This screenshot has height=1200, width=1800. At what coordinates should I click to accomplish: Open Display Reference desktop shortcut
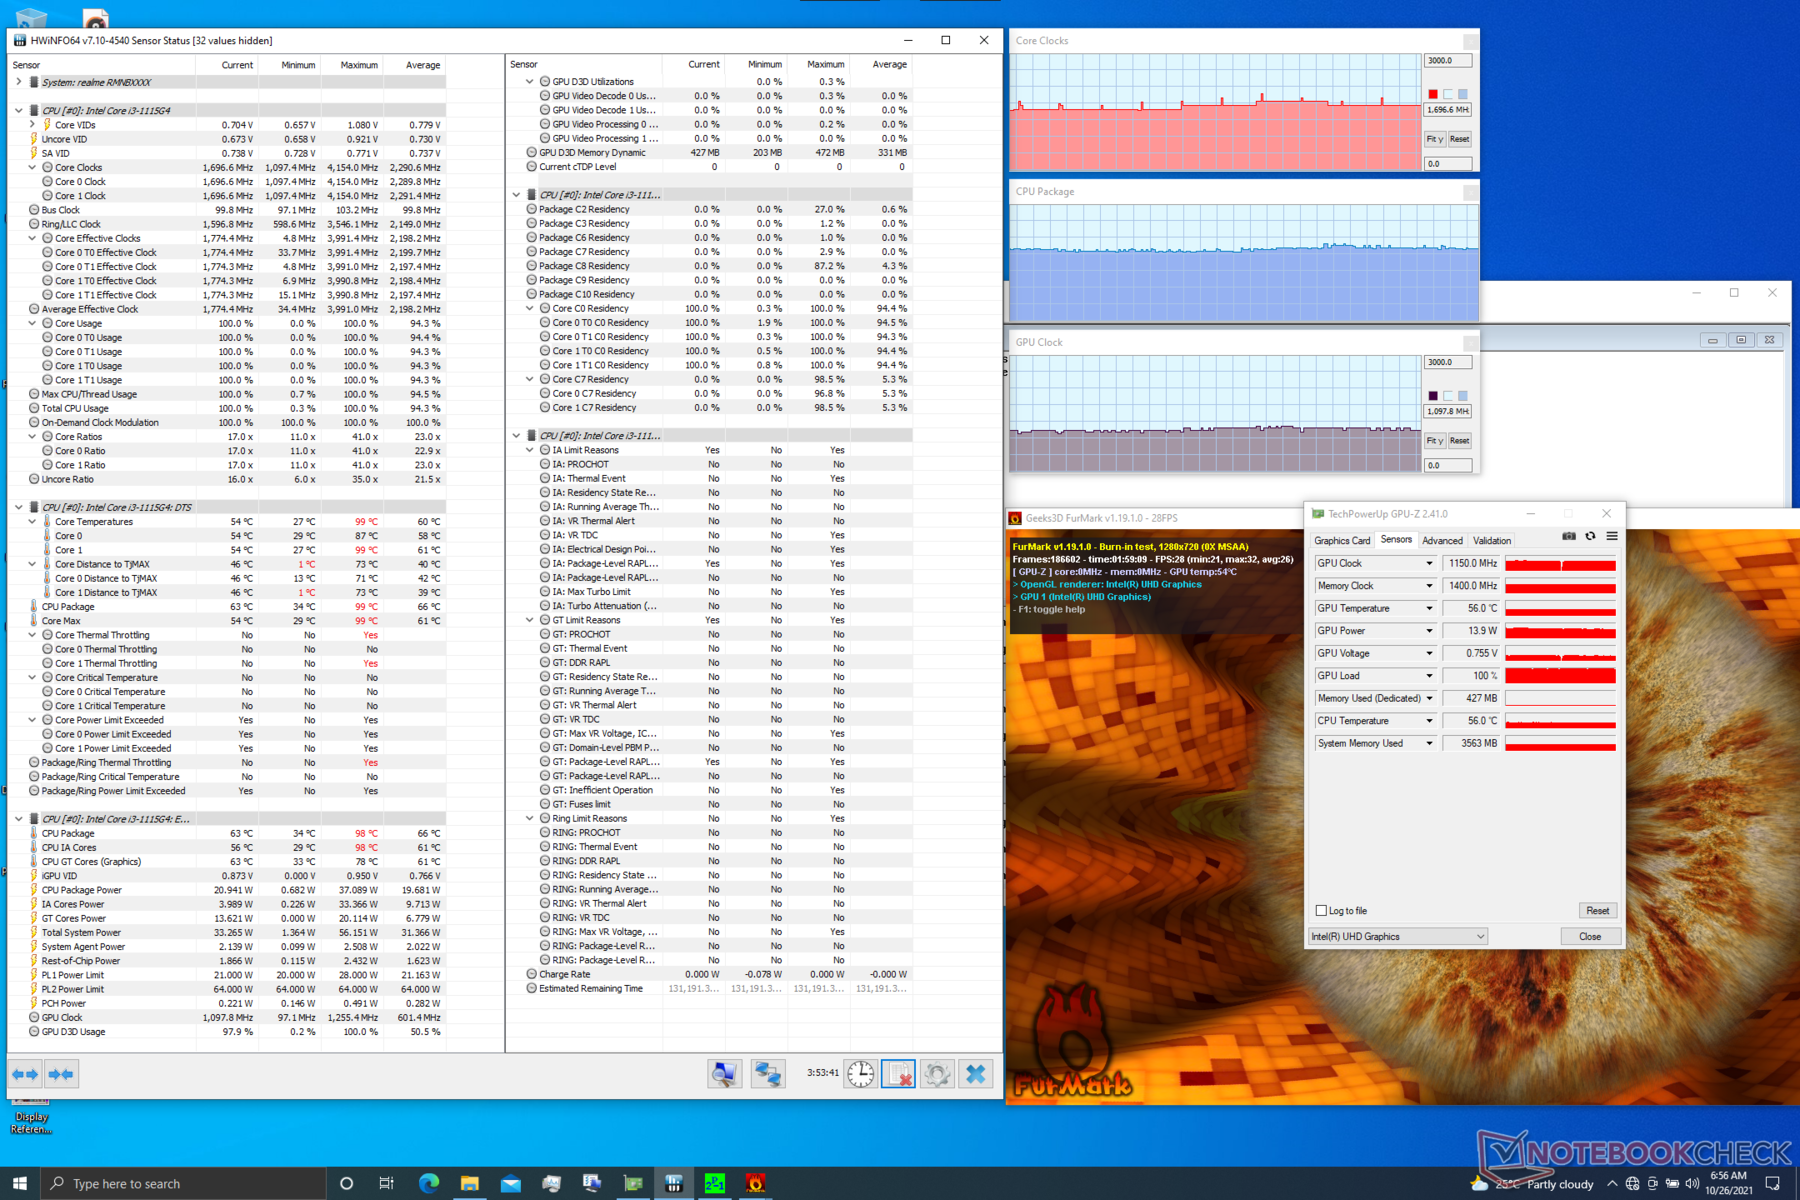coord(31,1117)
